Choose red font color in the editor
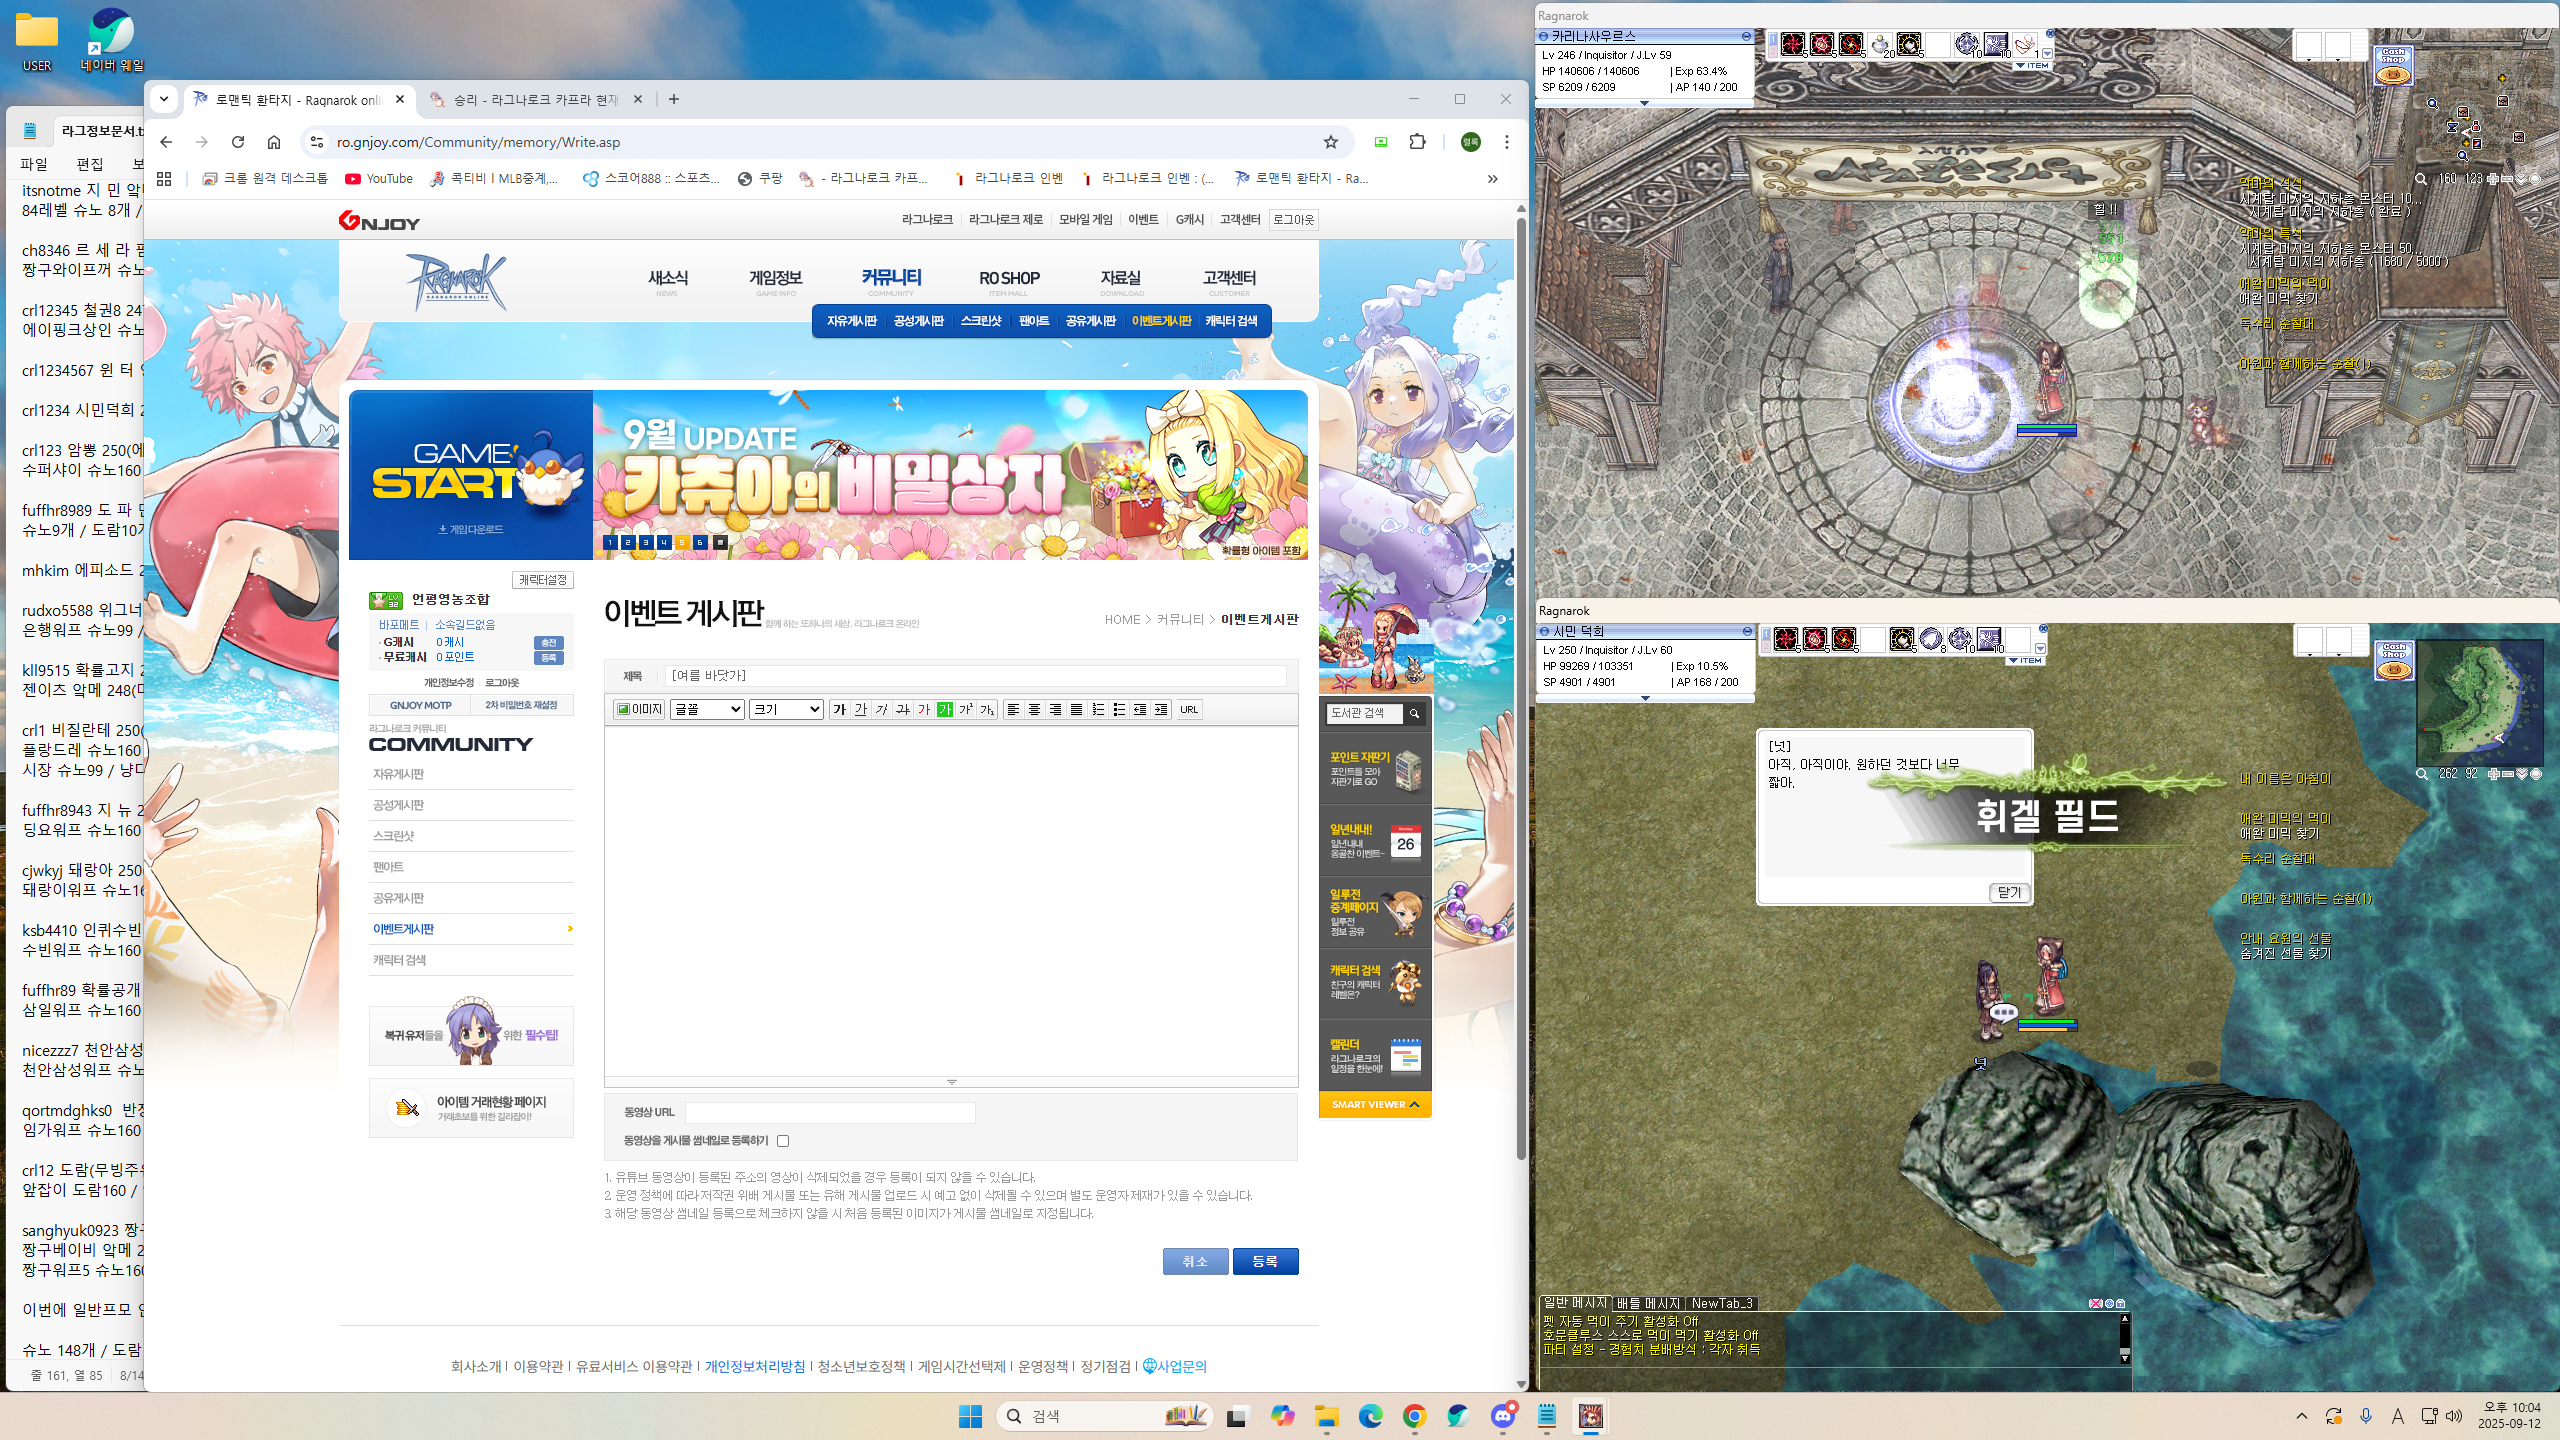Viewport: 2560px width, 1440px height. (x=924, y=709)
